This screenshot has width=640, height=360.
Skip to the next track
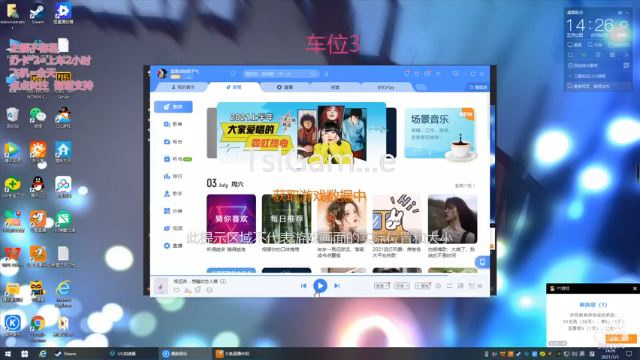(337, 286)
